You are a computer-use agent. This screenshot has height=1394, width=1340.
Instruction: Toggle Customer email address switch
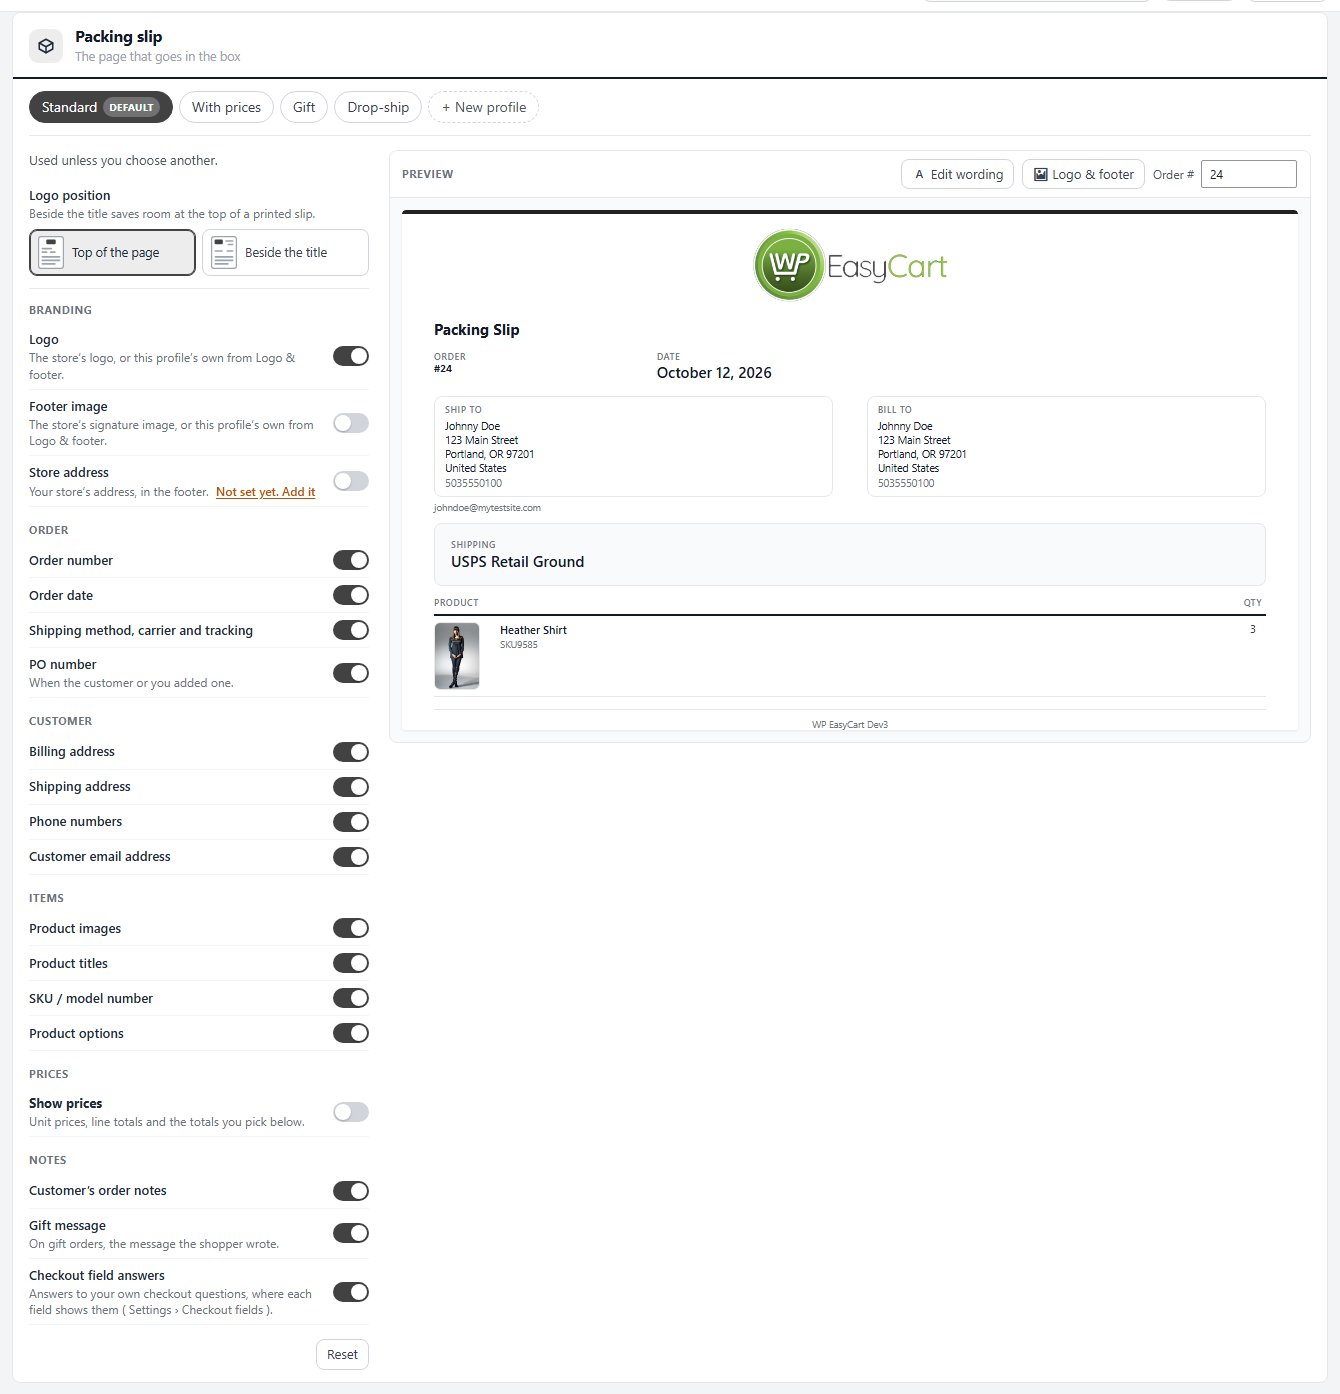point(351,857)
